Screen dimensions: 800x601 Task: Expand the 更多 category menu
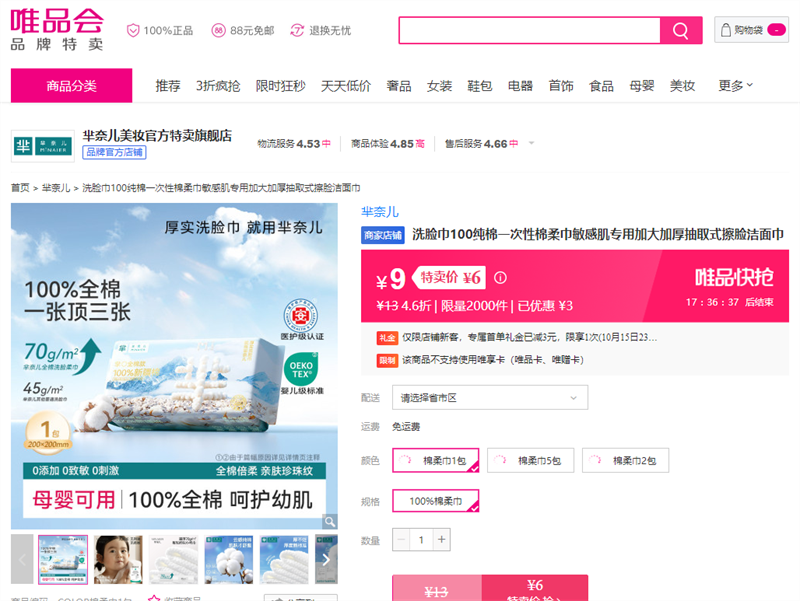(735, 86)
